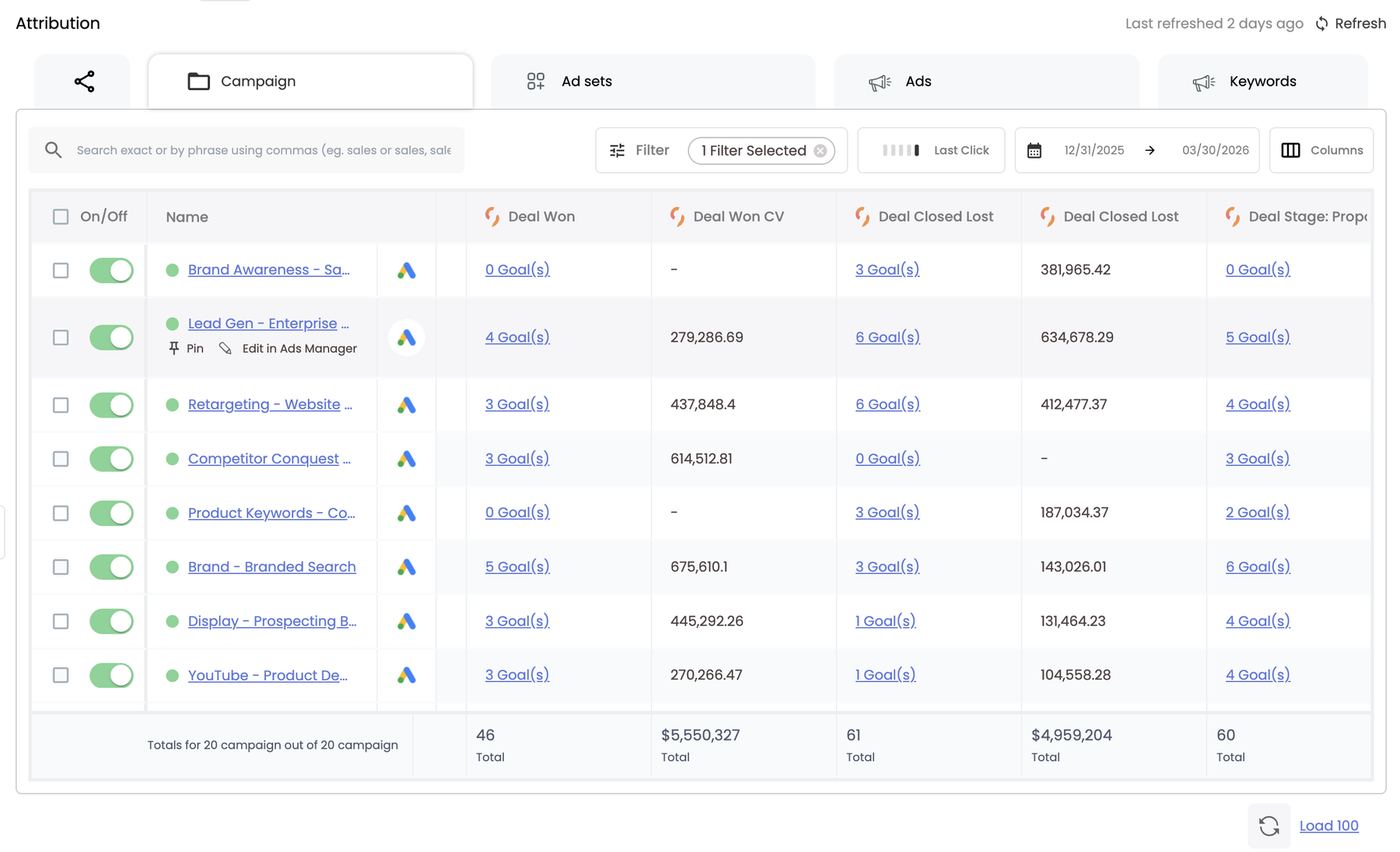Sort by the Deal Won column header
The width and height of the screenshot is (1400, 852).
pyautogui.click(x=541, y=217)
